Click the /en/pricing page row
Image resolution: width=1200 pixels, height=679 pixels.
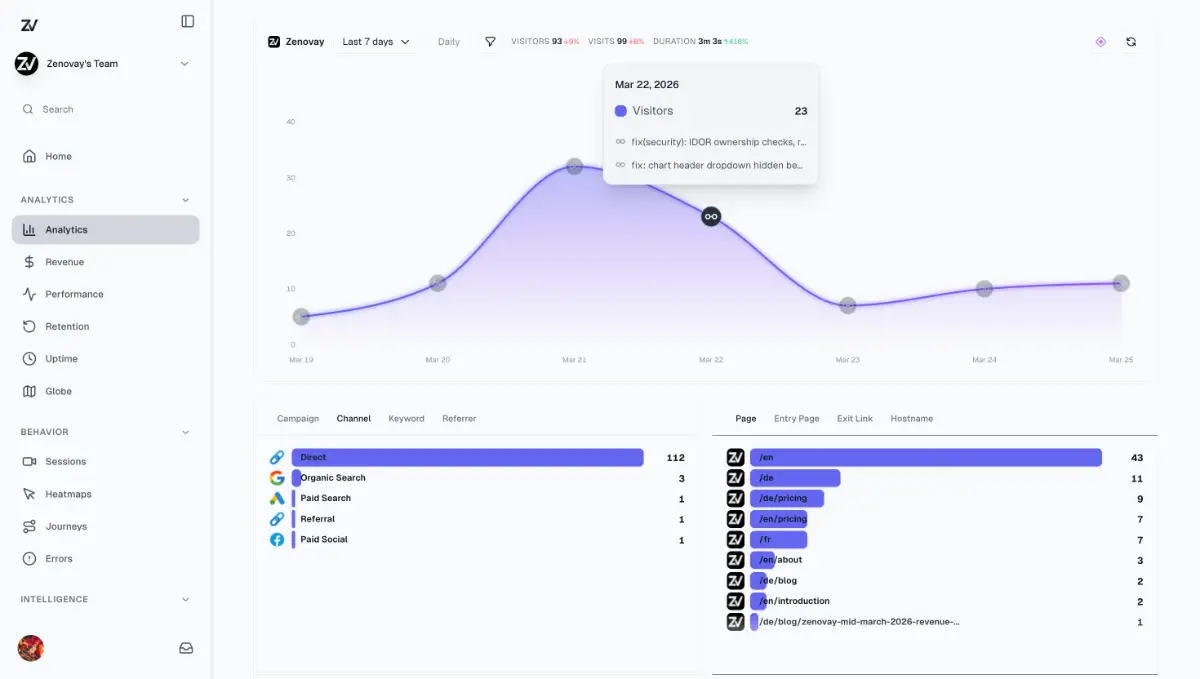pos(935,519)
